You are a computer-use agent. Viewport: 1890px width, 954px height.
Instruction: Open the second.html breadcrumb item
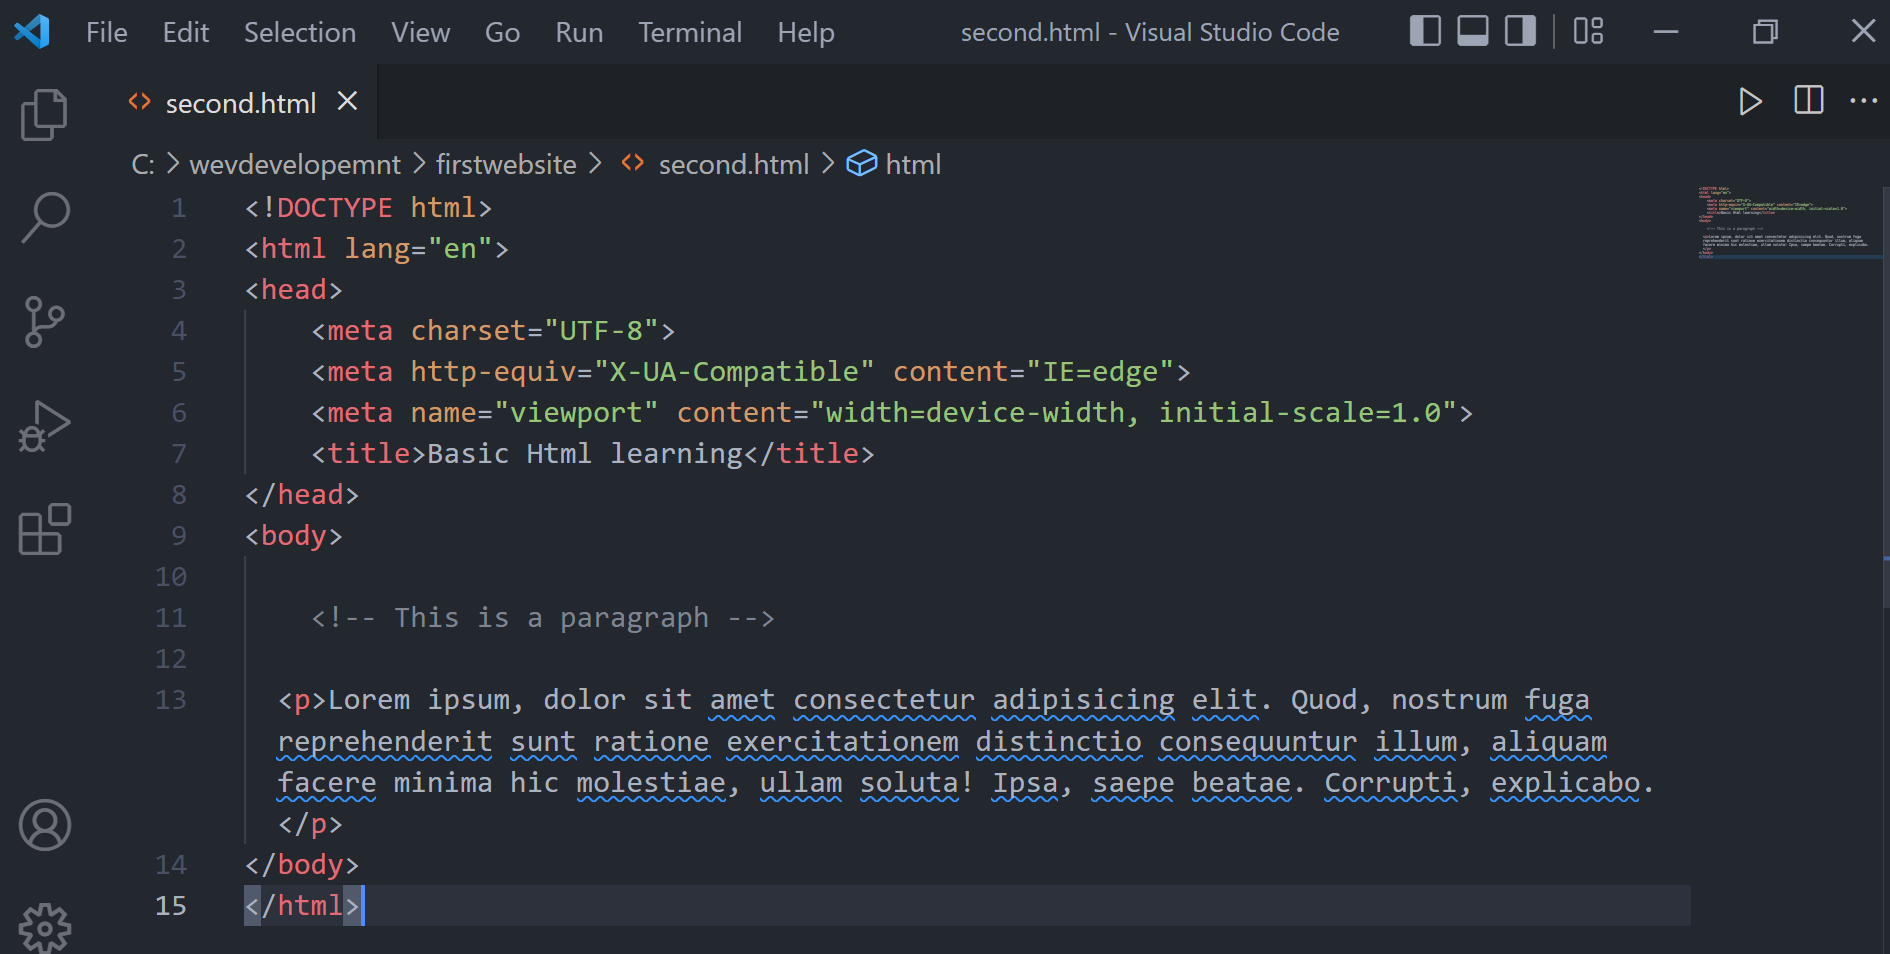[x=733, y=164]
